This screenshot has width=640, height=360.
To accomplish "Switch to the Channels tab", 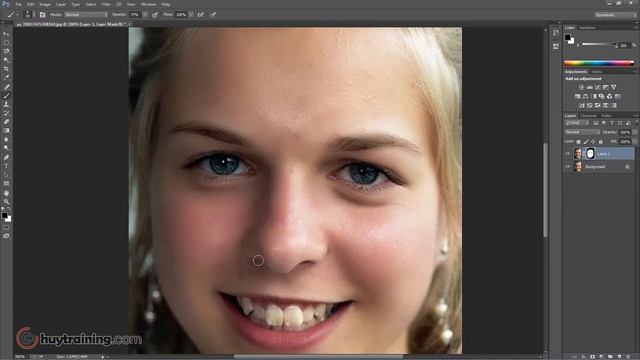I will pos(589,116).
